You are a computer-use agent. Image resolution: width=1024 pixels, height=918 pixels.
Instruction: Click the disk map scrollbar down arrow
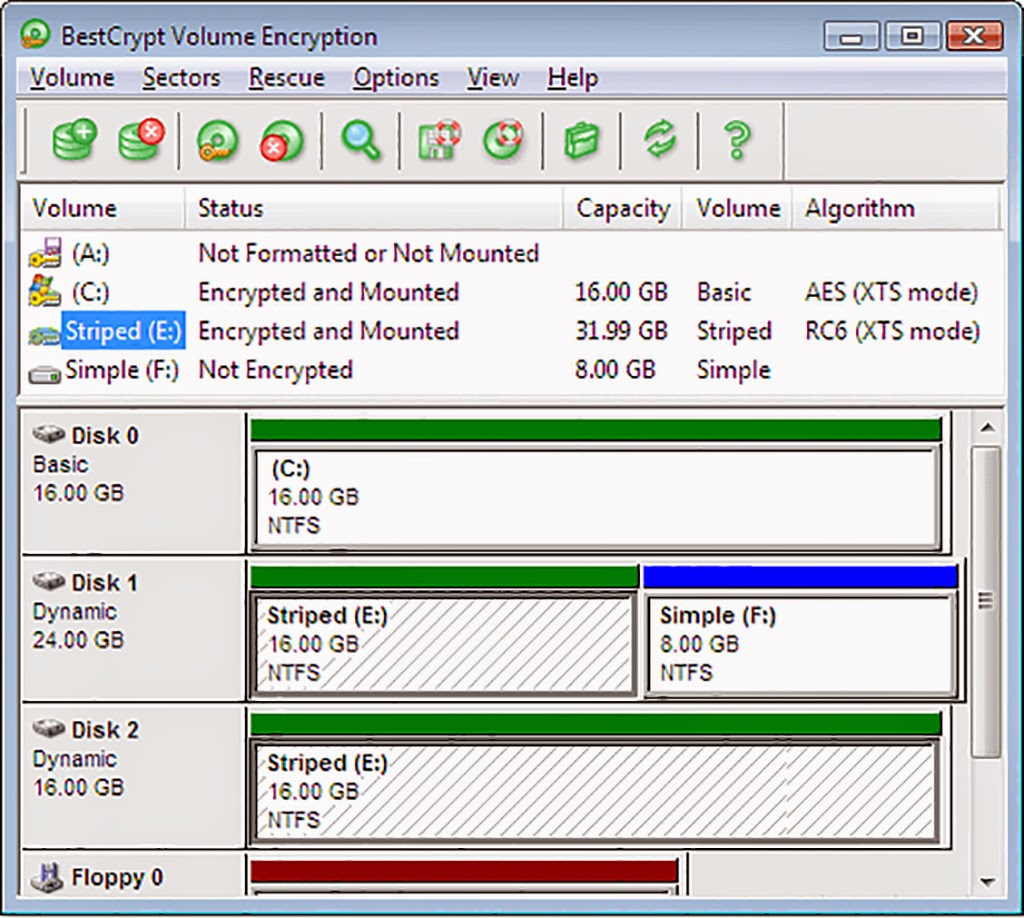coord(987,882)
